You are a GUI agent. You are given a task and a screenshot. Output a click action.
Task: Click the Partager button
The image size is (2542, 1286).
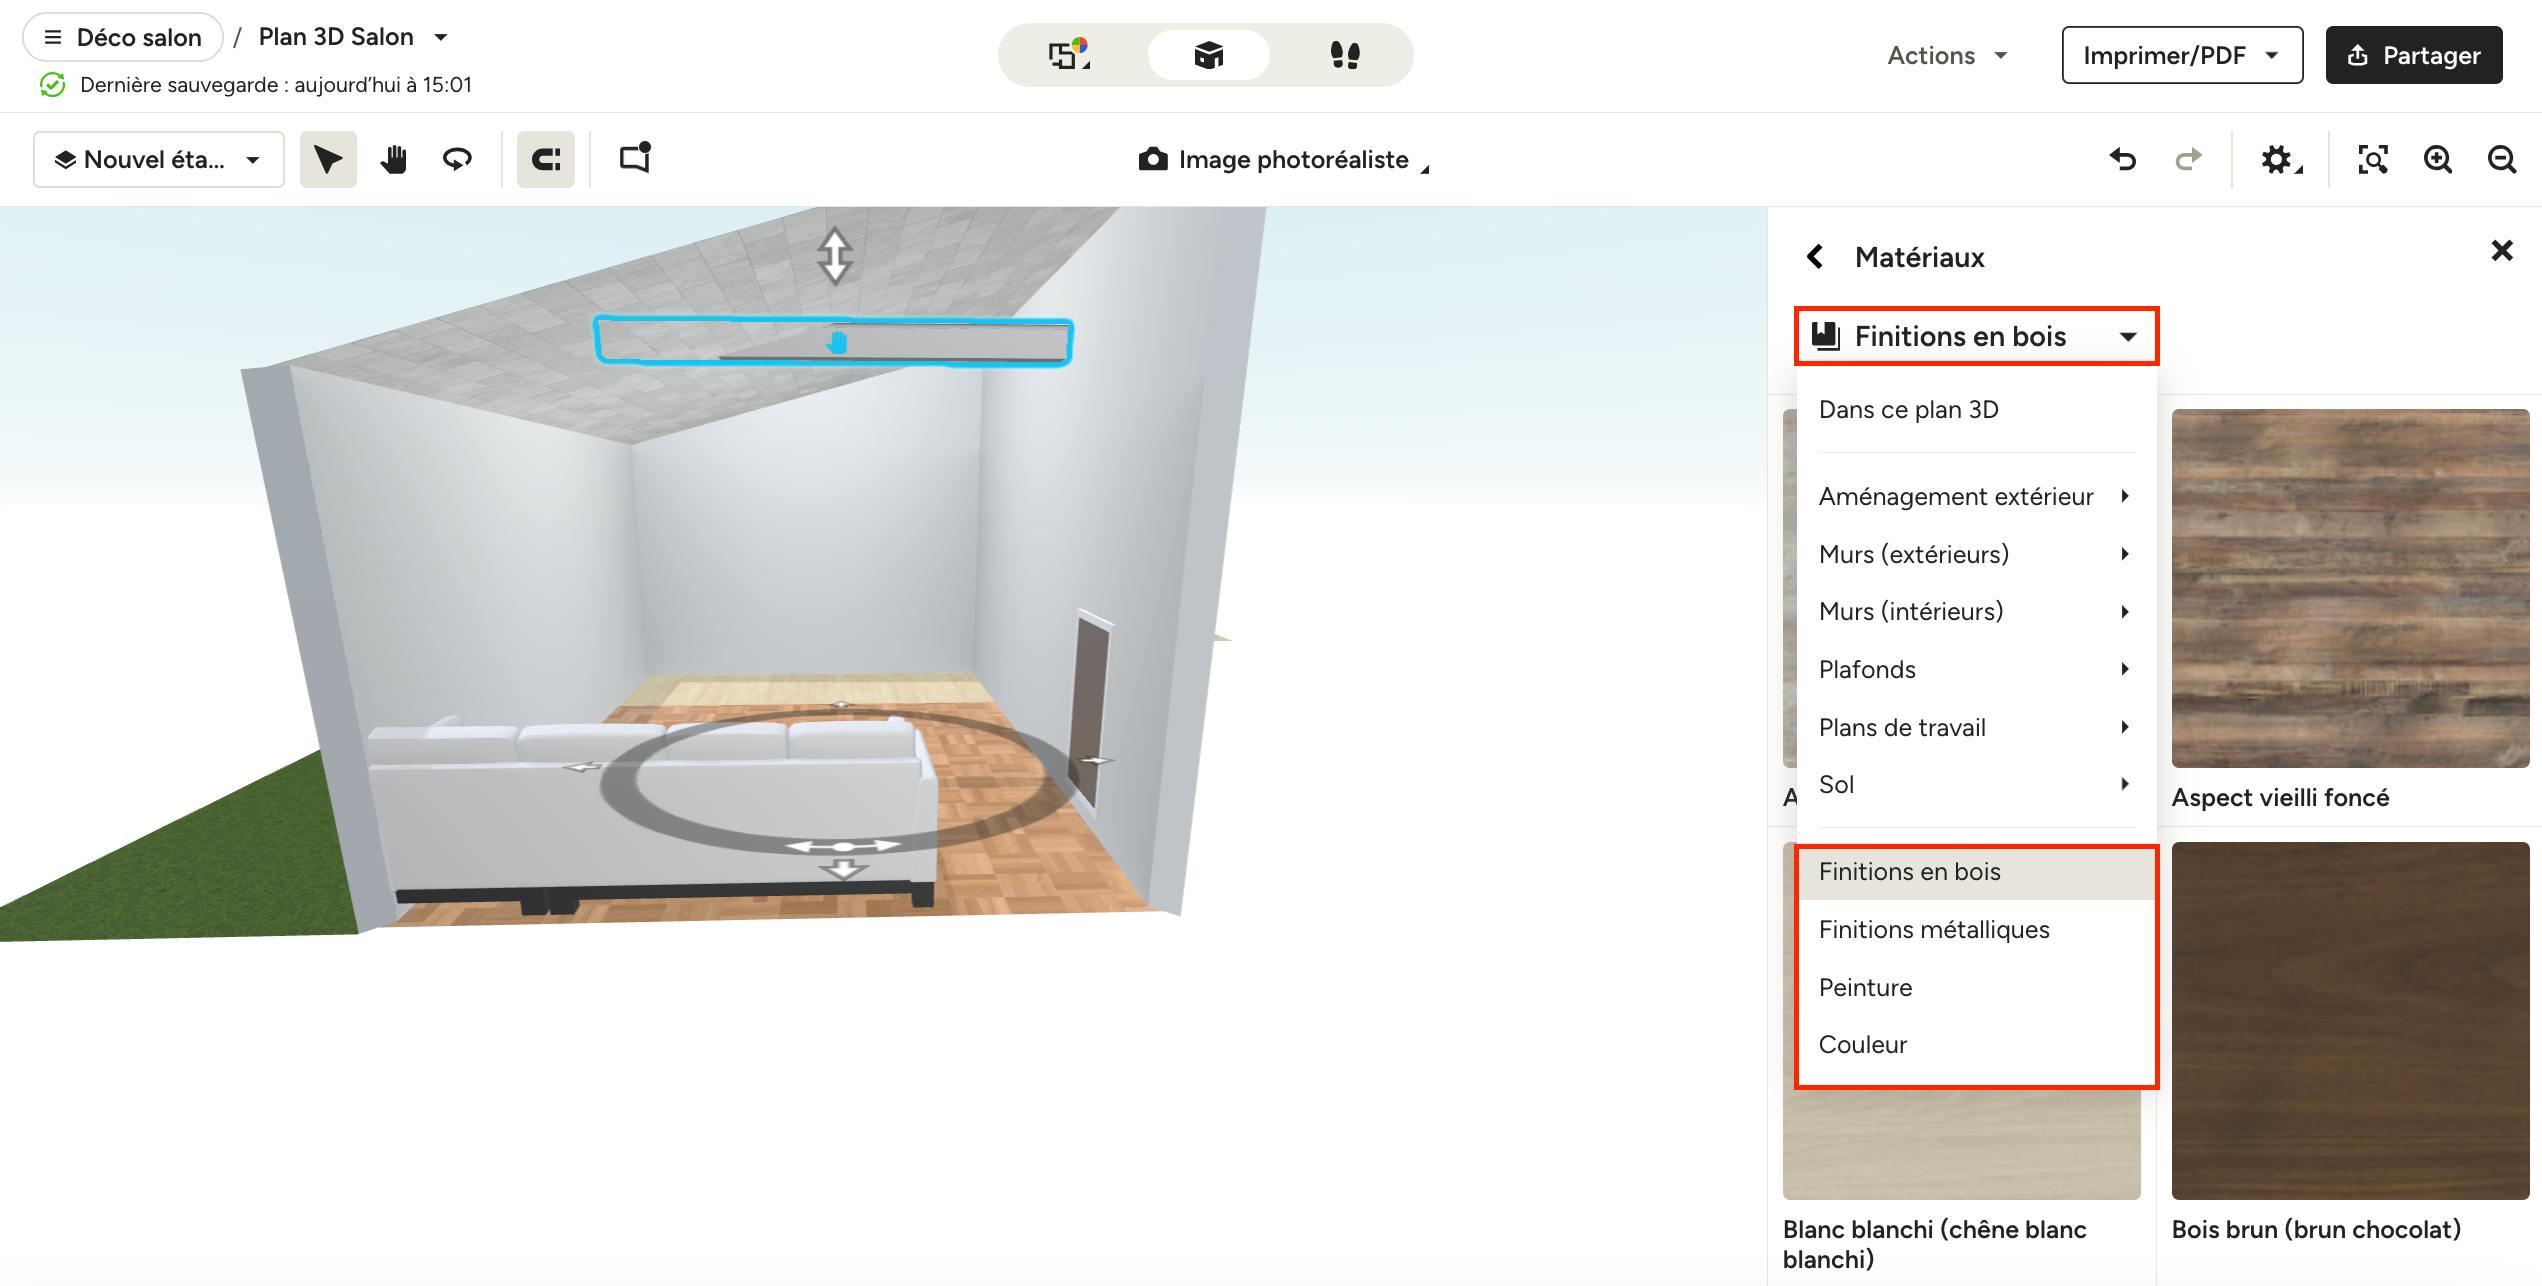pyautogui.click(x=2413, y=56)
